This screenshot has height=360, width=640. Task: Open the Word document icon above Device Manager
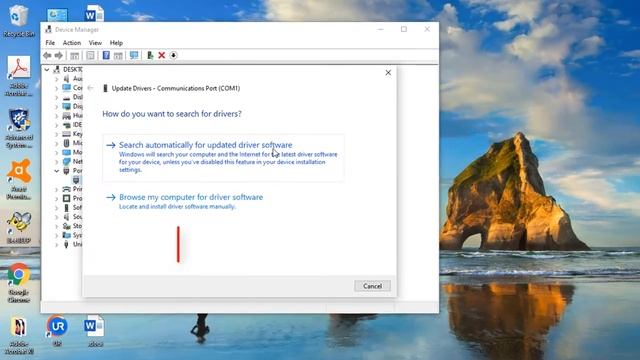tap(94, 14)
